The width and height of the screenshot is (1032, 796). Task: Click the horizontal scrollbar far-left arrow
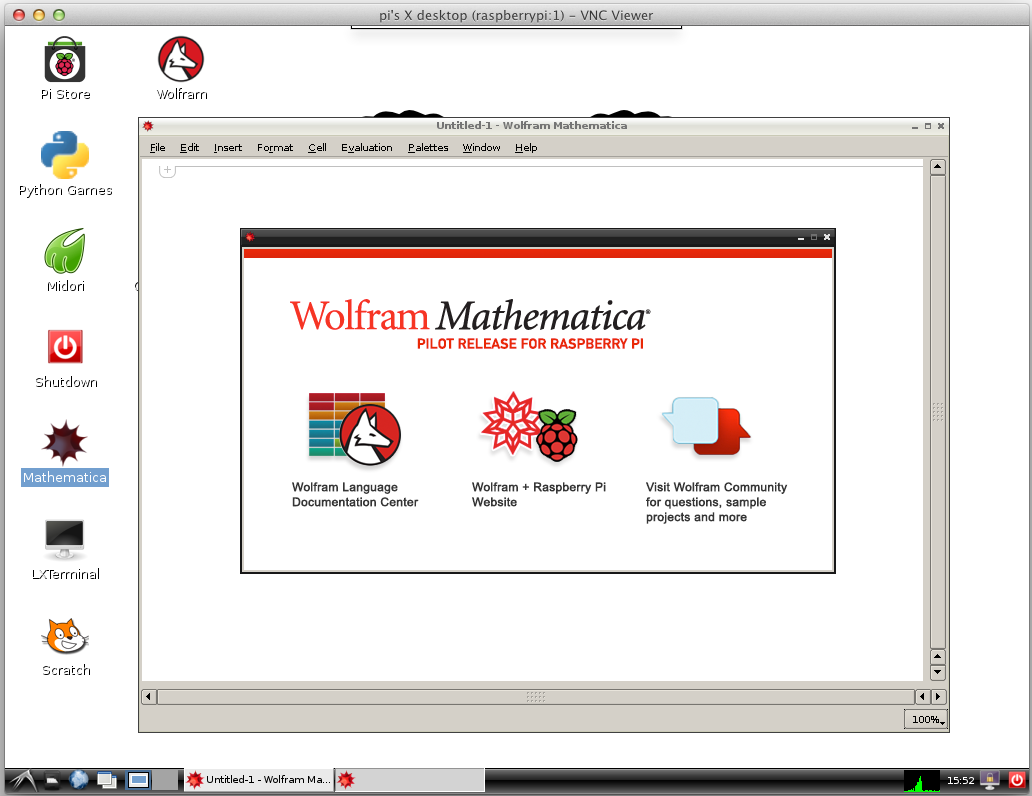(x=149, y=697)
